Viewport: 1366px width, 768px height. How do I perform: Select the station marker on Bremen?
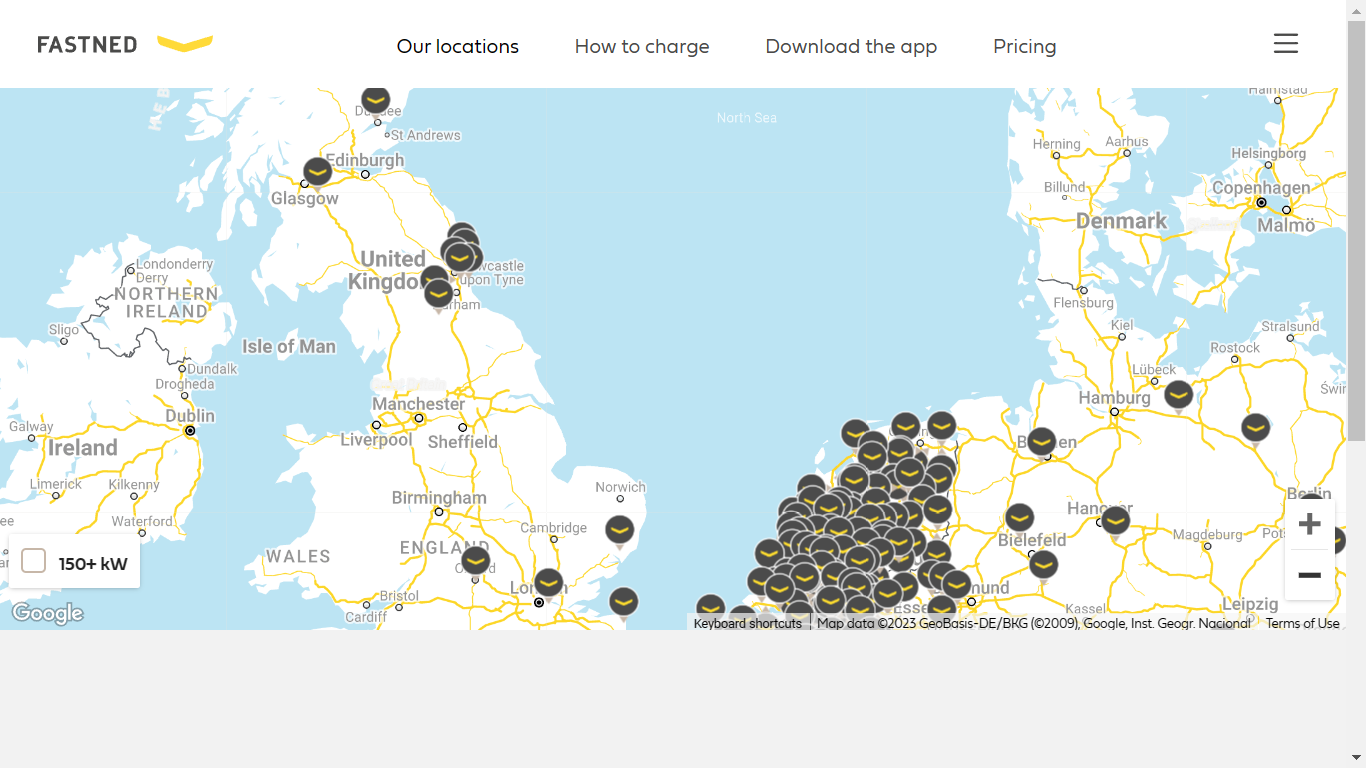(1042, 443)
